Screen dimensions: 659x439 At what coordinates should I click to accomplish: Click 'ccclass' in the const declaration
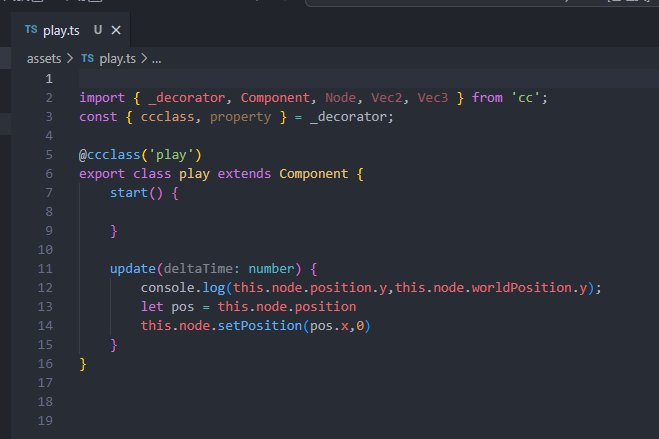tap(168, 117)
